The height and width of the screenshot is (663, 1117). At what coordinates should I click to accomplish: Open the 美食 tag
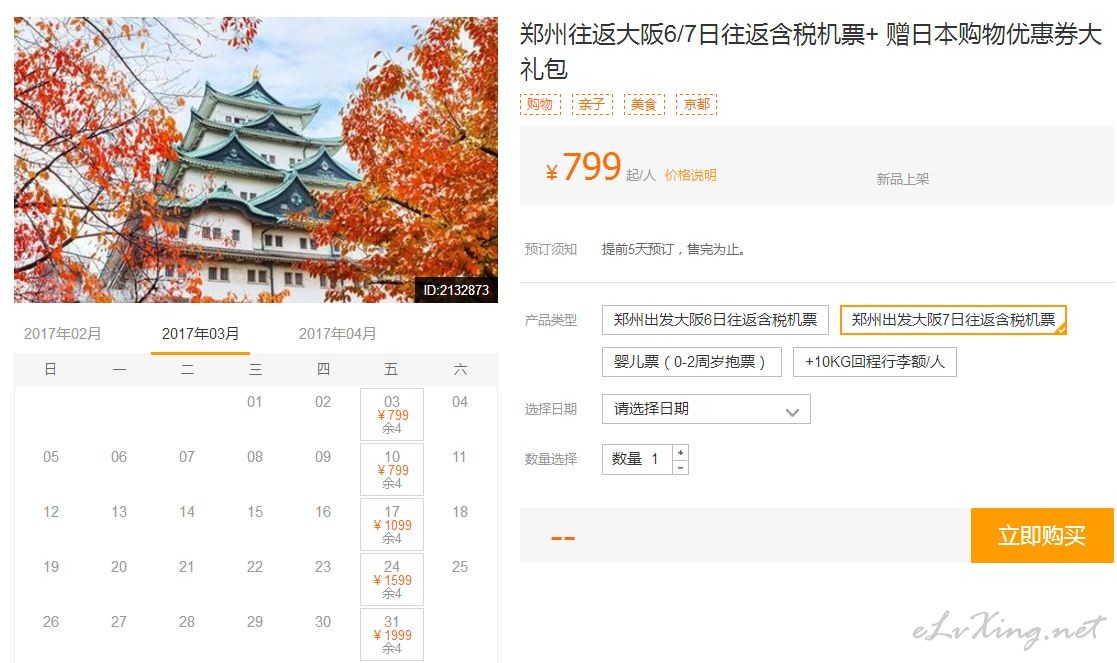(644, 104)
